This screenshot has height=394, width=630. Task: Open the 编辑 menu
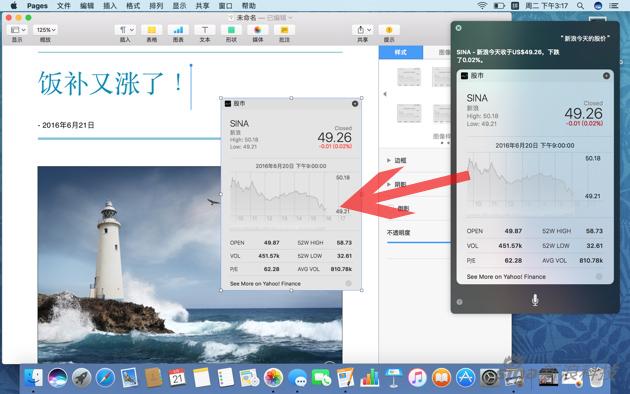[x=87, y=6]
